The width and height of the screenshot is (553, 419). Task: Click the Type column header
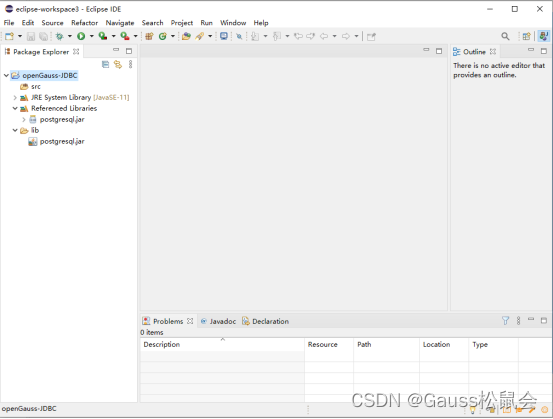coord(493,344)
